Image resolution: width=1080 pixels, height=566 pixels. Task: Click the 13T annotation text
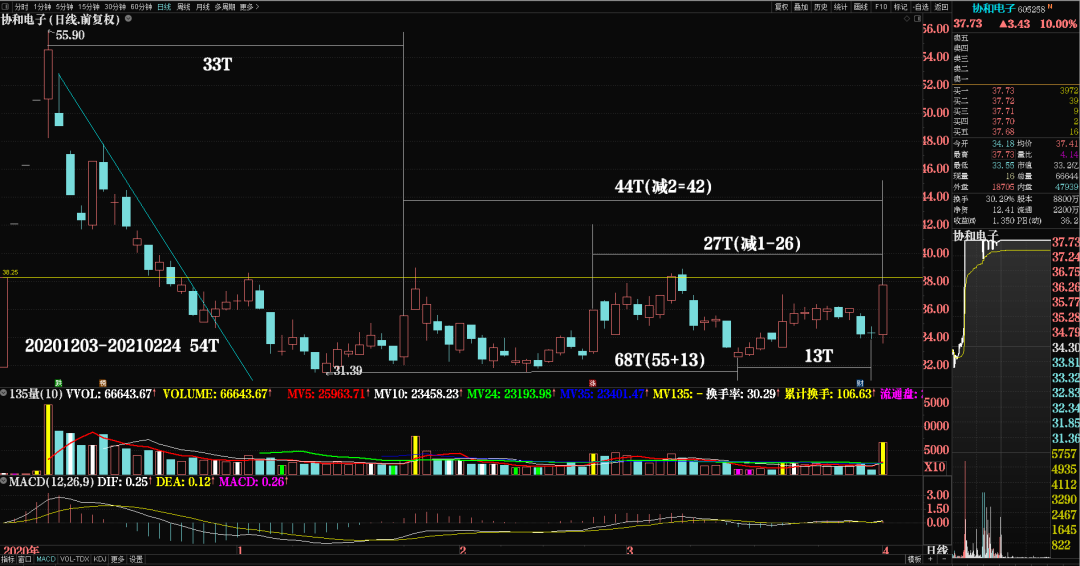(x=819, y=356)
